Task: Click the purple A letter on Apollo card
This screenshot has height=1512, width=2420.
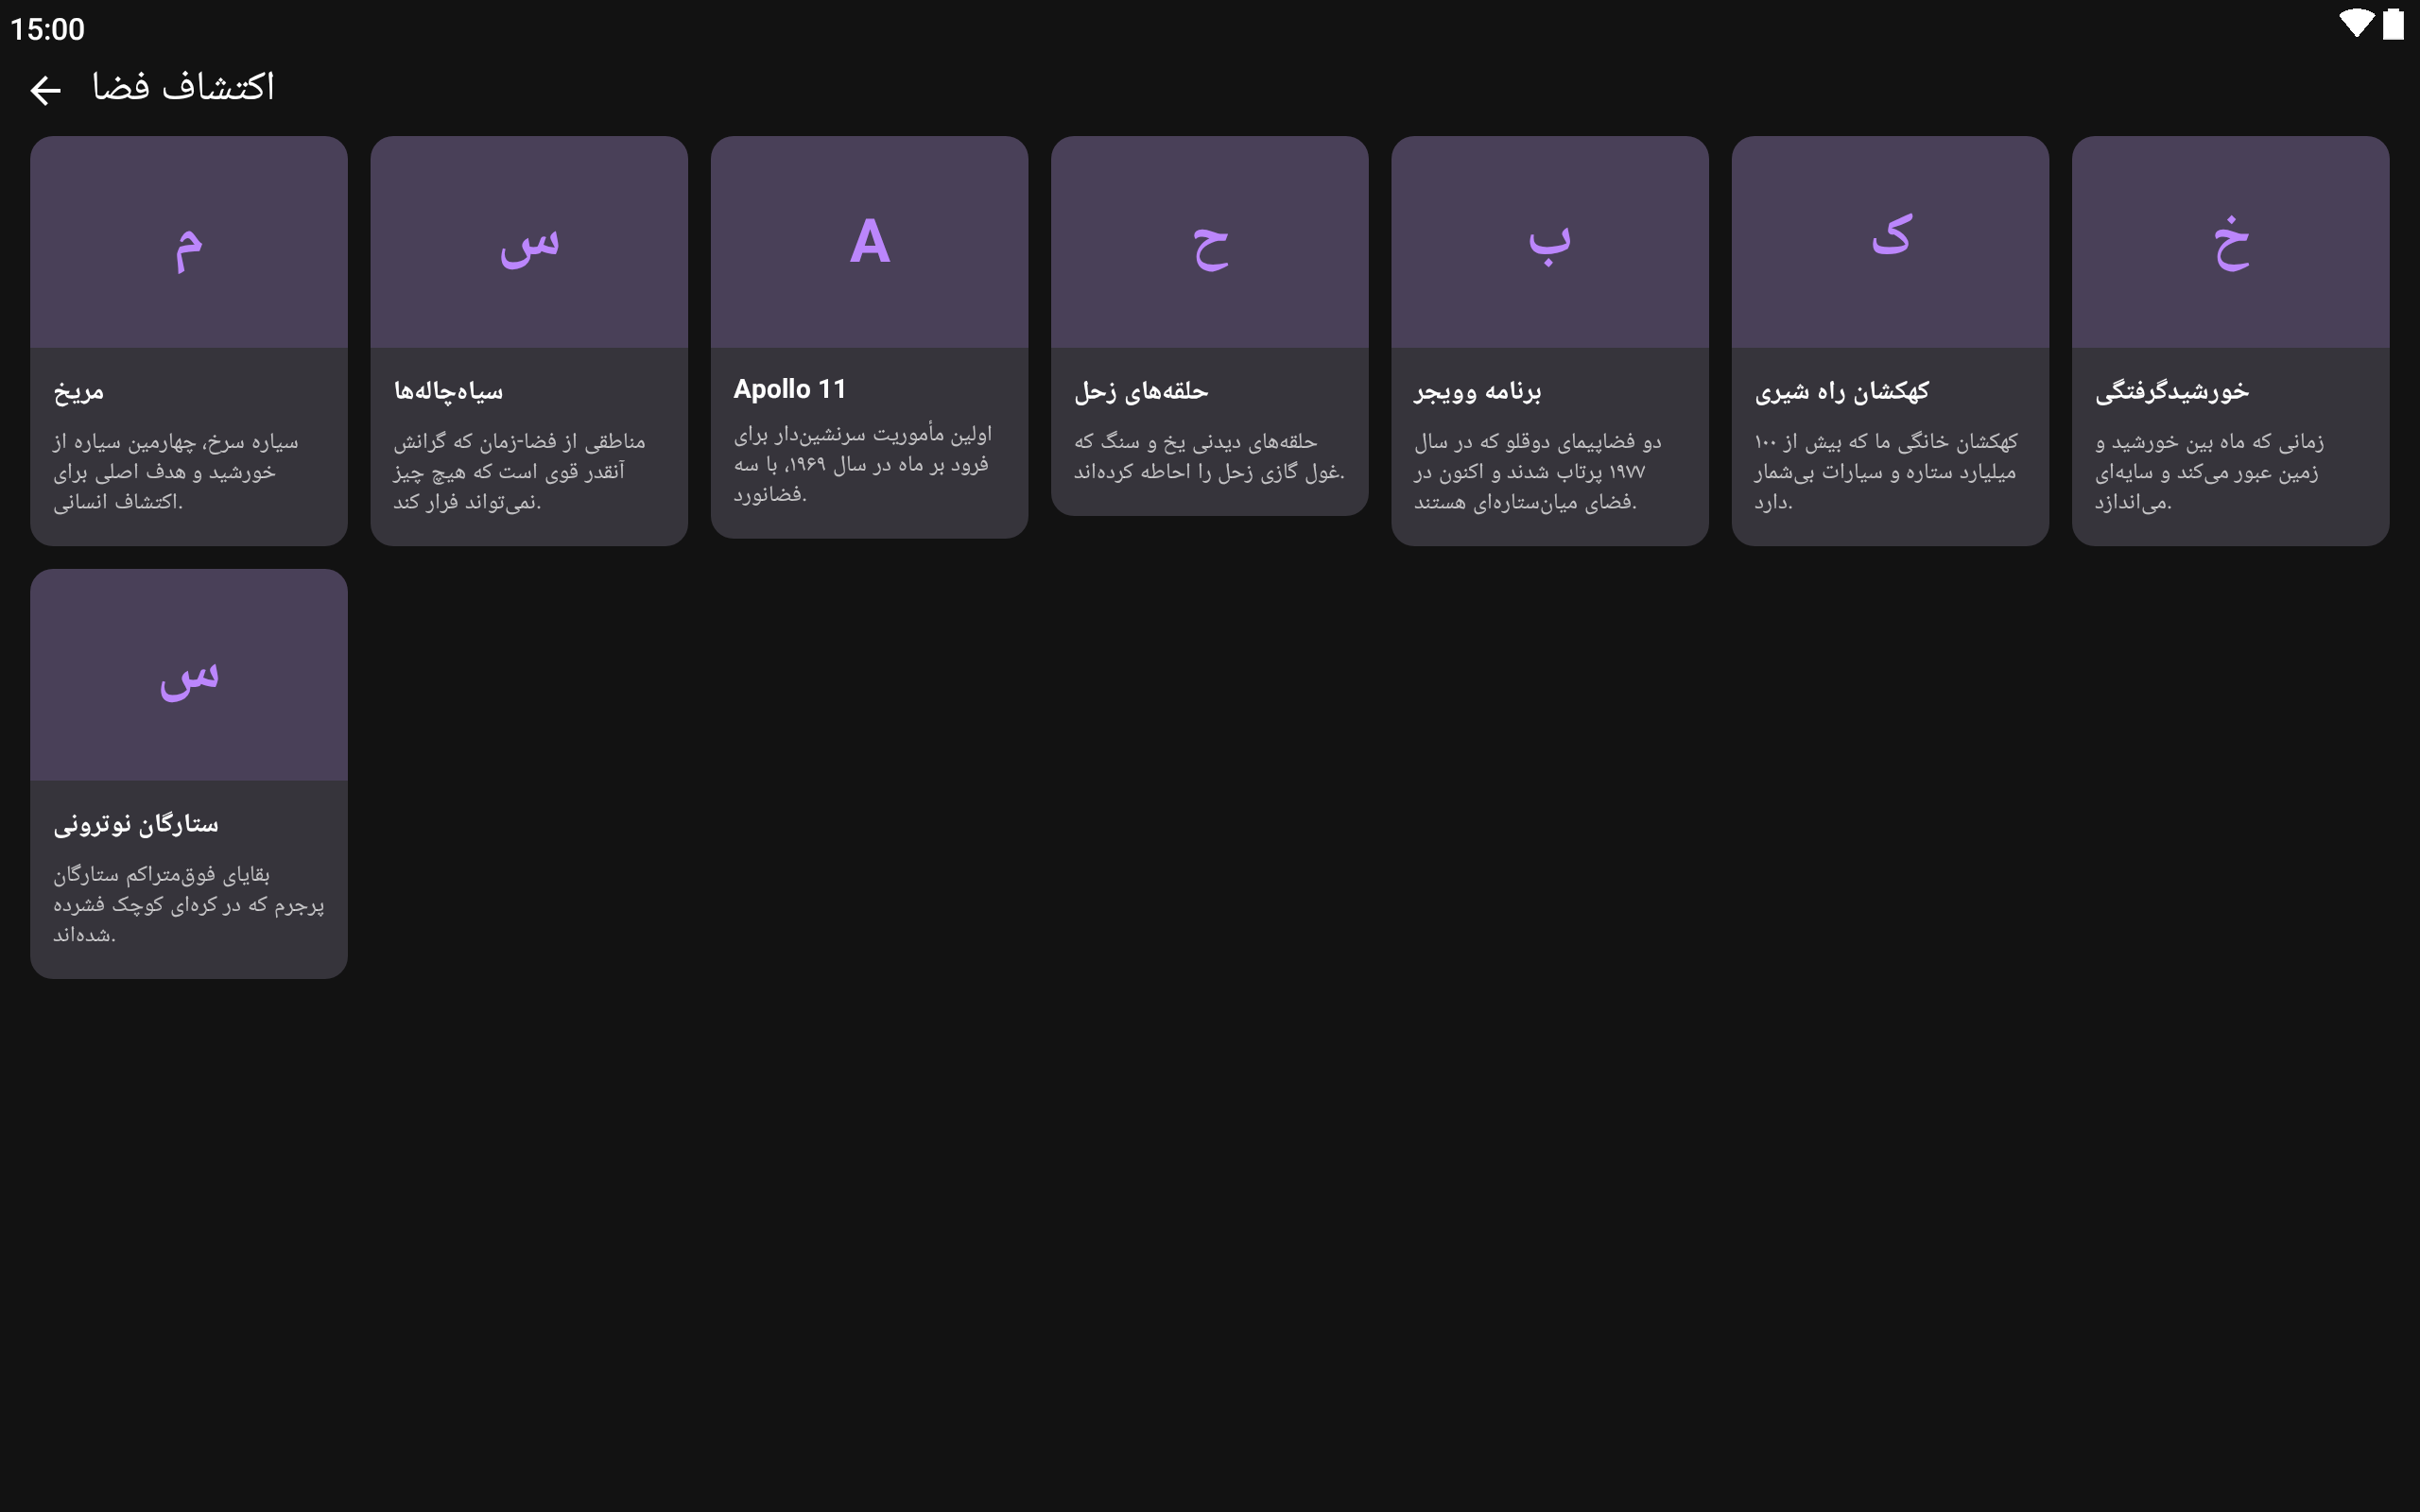Action: [869, 242]
